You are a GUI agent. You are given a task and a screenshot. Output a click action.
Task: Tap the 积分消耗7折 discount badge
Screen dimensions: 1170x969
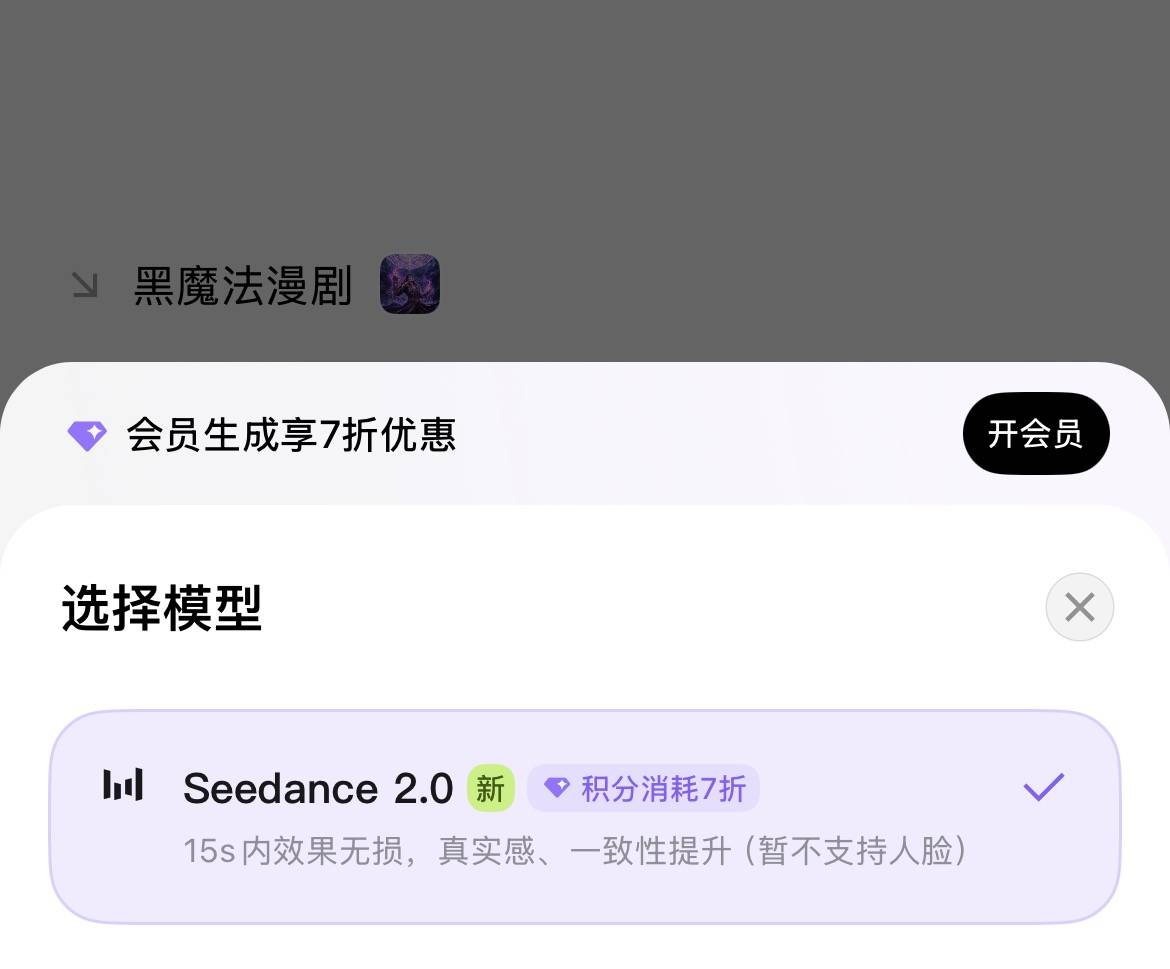pos(643,788)
